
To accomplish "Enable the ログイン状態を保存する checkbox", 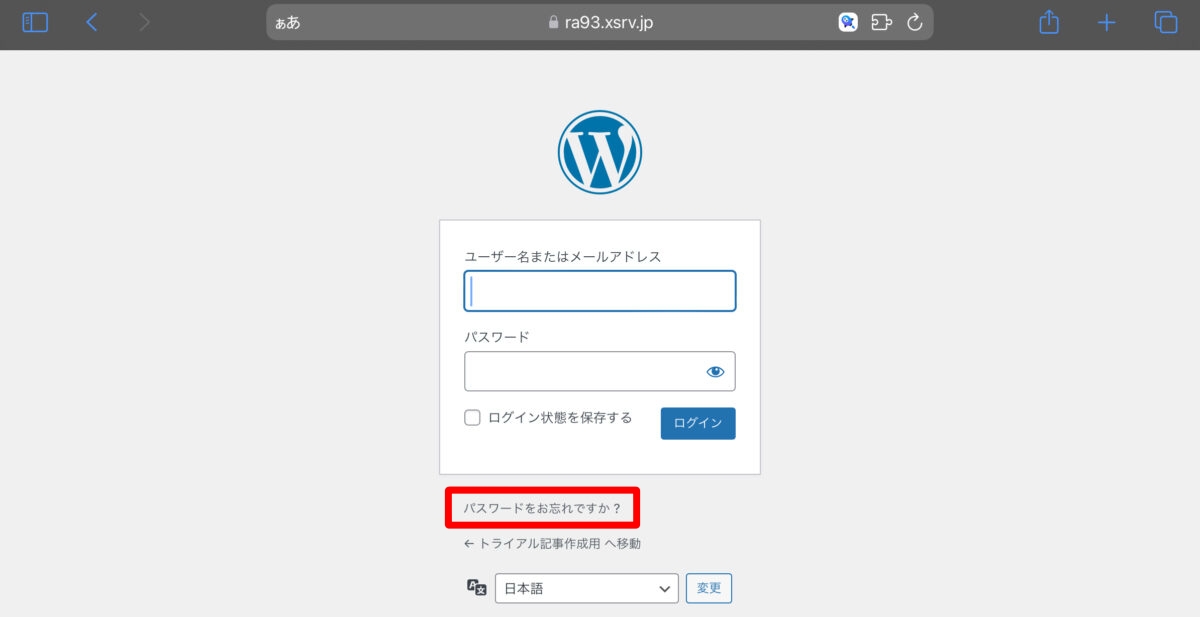I will [x=473, y=418].
